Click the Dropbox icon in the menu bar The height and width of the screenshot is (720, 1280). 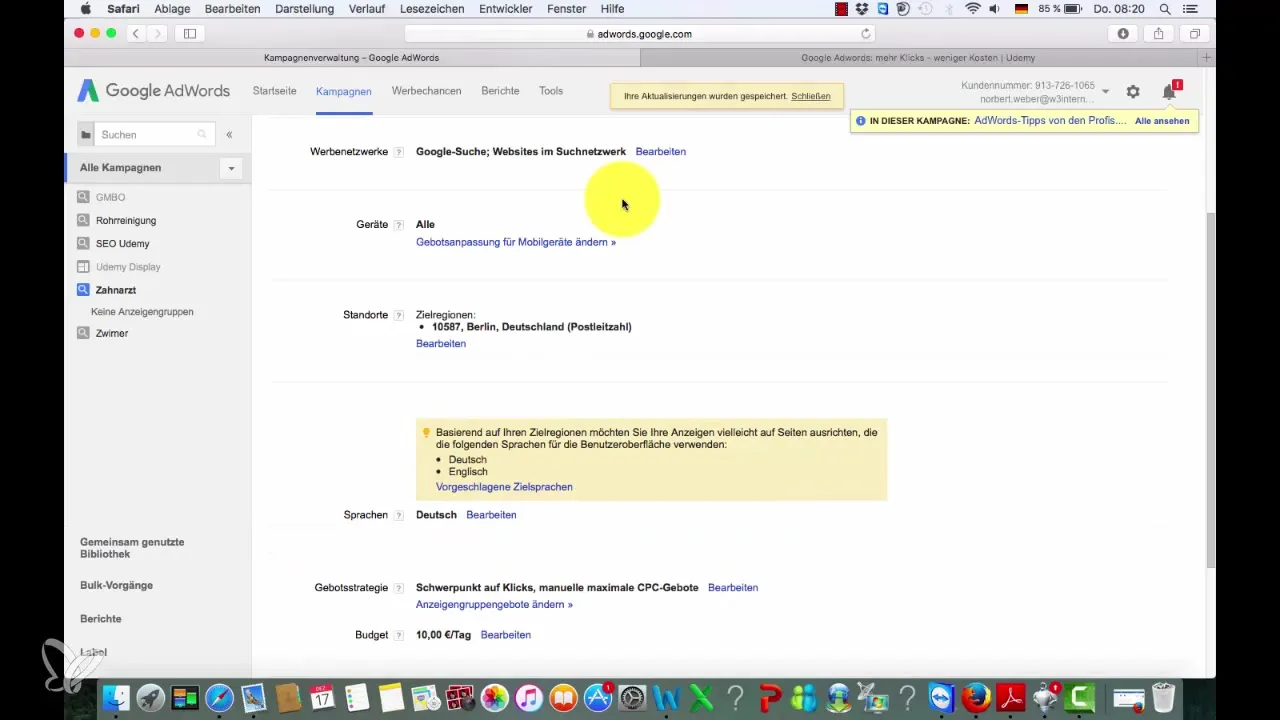[x=862, y=9]
